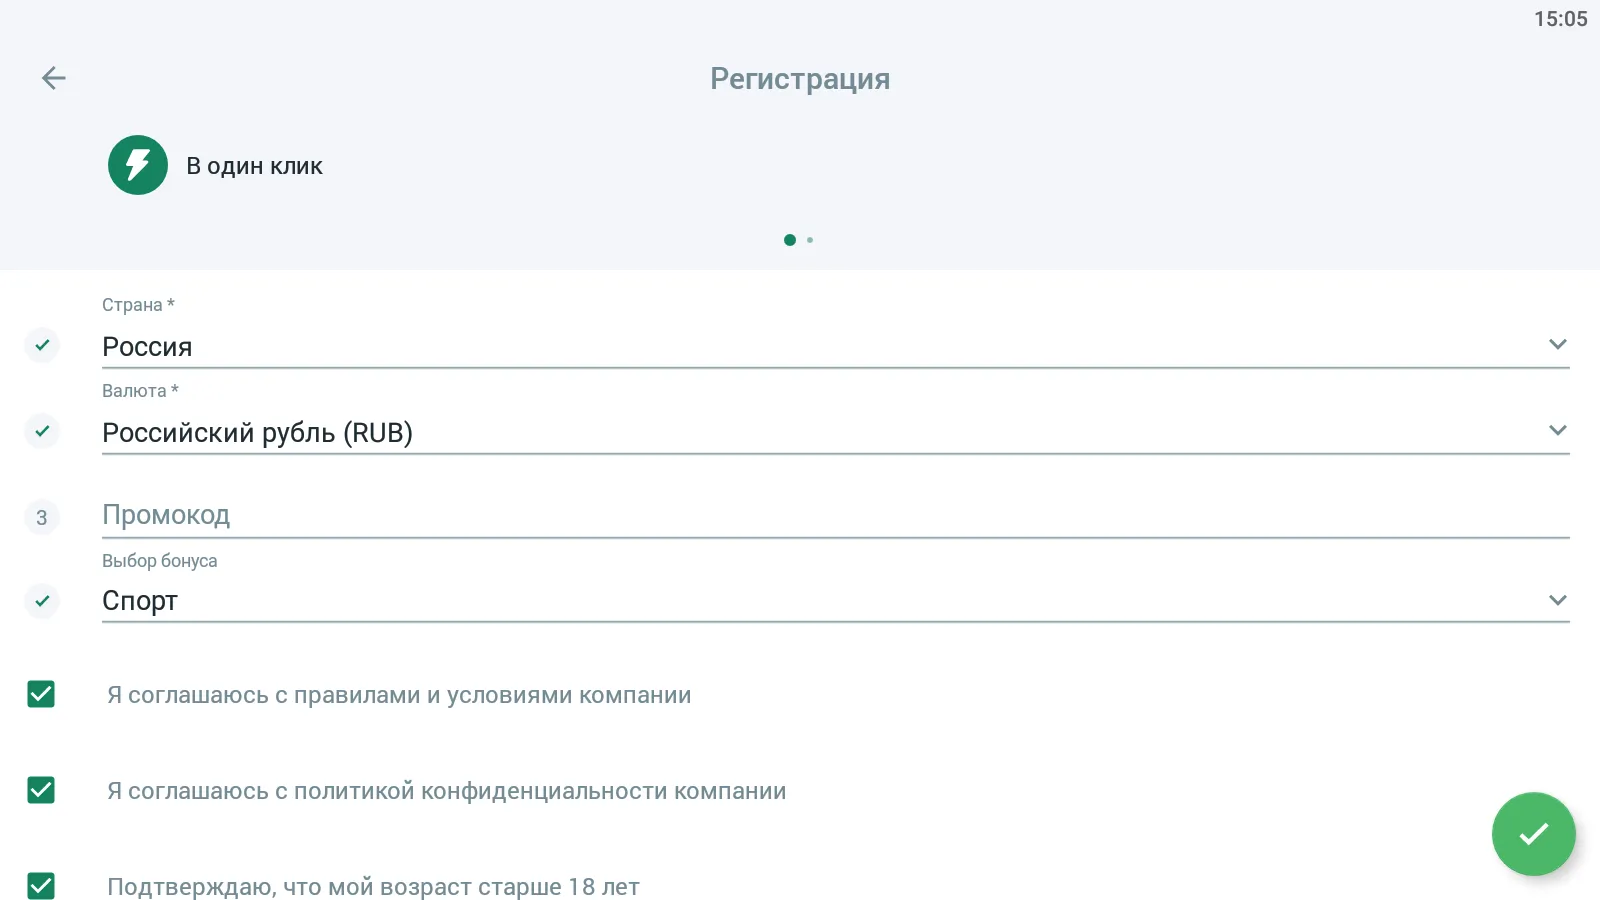Expand the Выбор бонуса dropdown arrow
The height and width of the screenshot is (900, 1600).
1557,601
